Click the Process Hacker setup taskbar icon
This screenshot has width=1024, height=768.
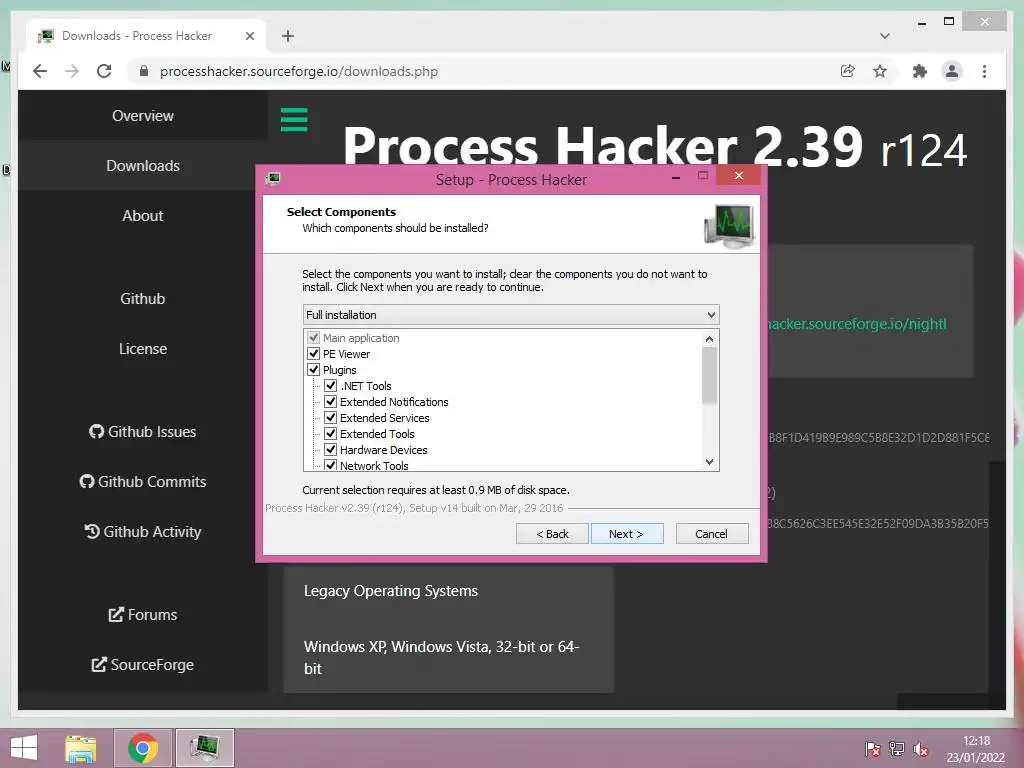205,748
